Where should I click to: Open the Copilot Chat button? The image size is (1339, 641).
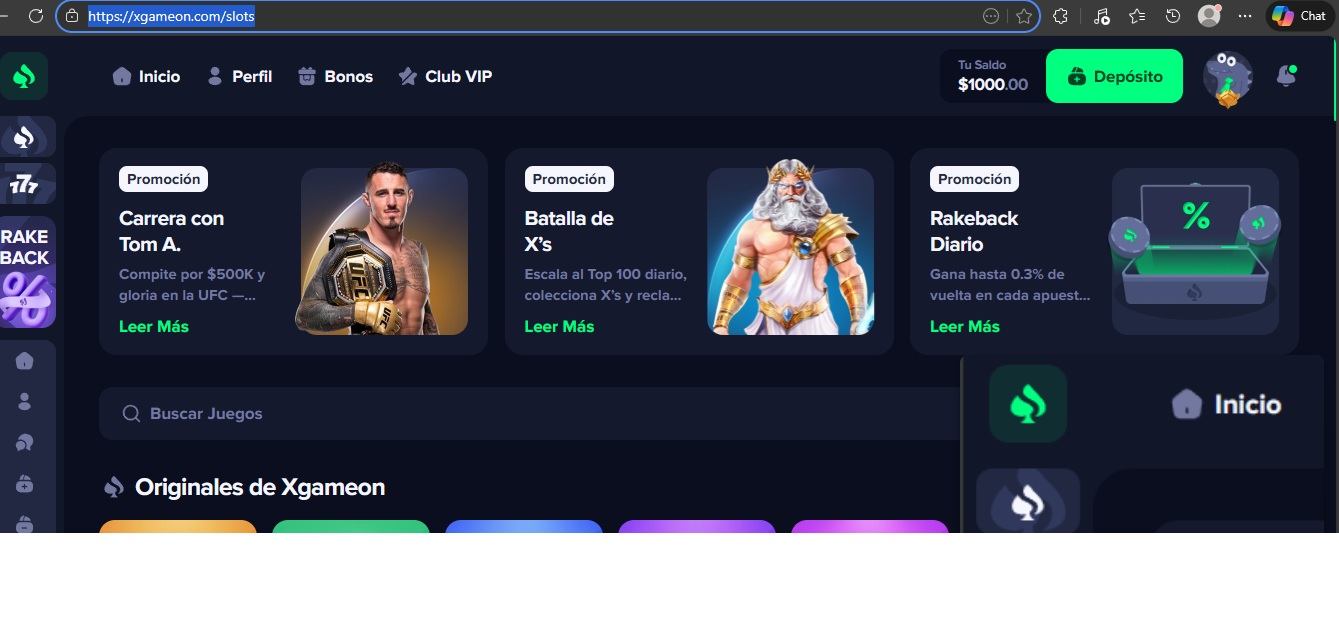(1299, 16)
